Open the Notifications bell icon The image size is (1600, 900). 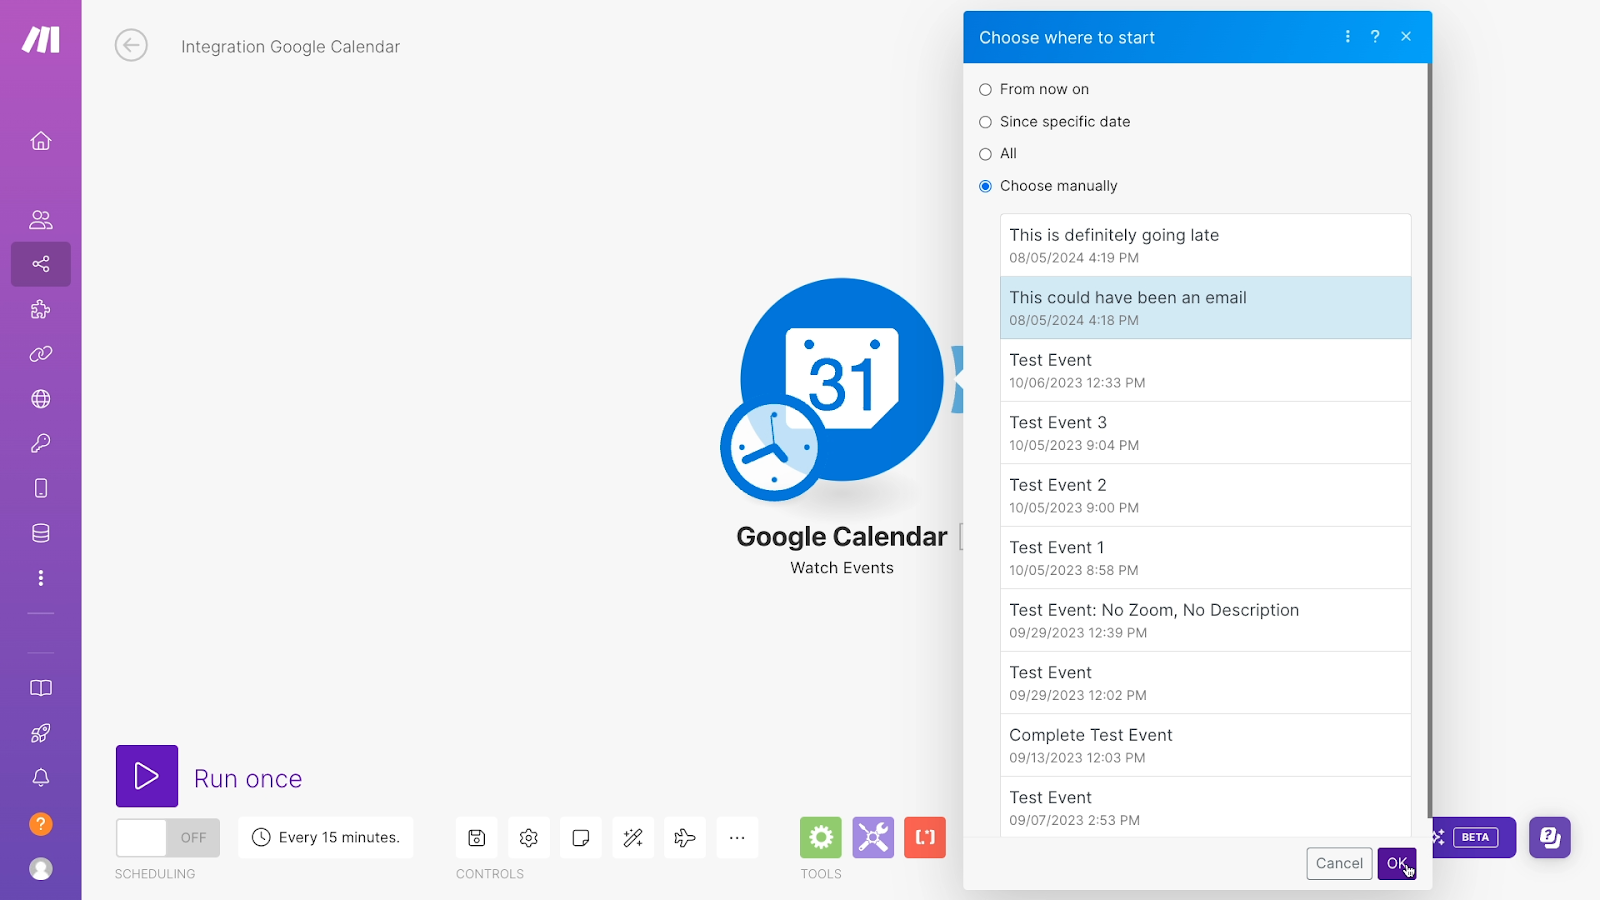pos(41,778)
